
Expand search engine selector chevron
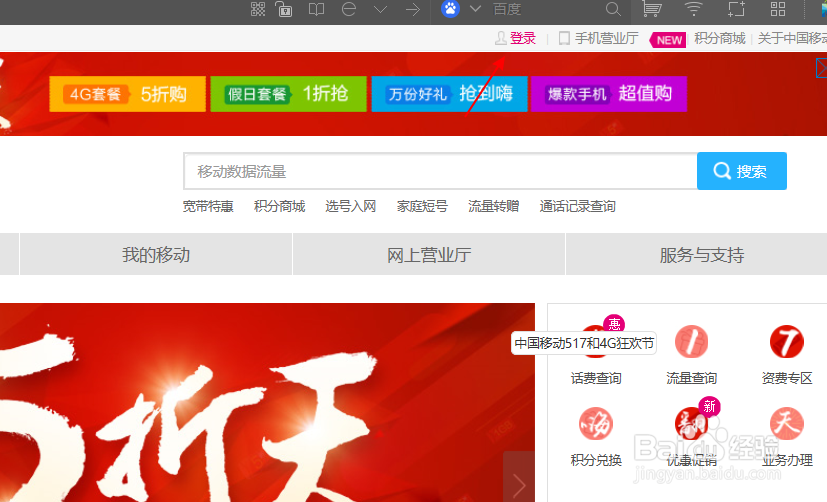point(475,9)
